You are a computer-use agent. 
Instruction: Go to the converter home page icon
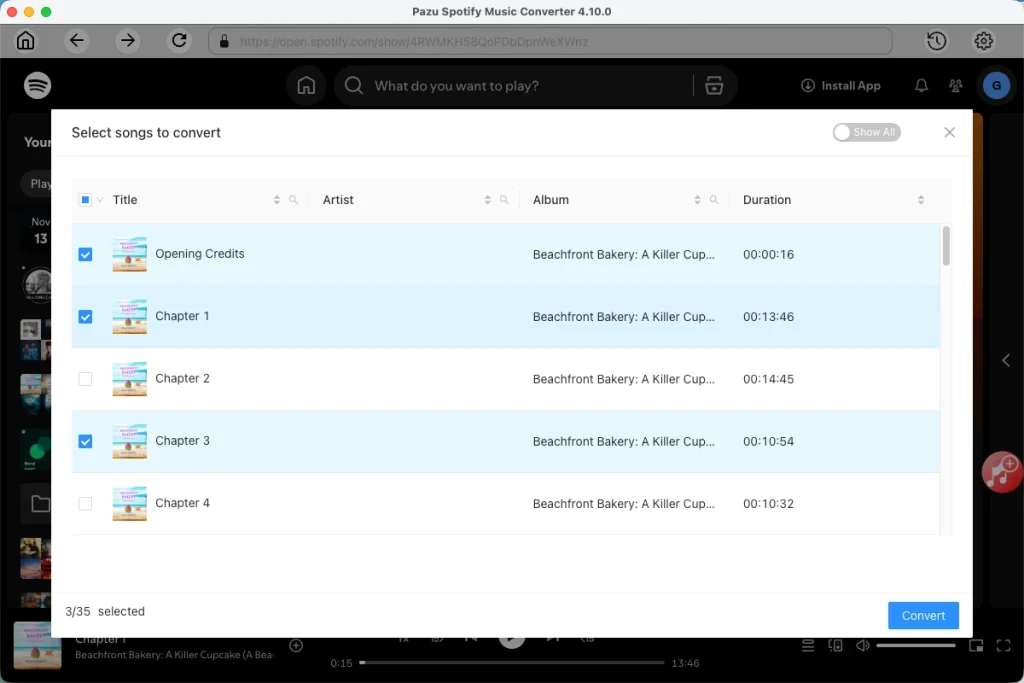[x=25, y=40]
